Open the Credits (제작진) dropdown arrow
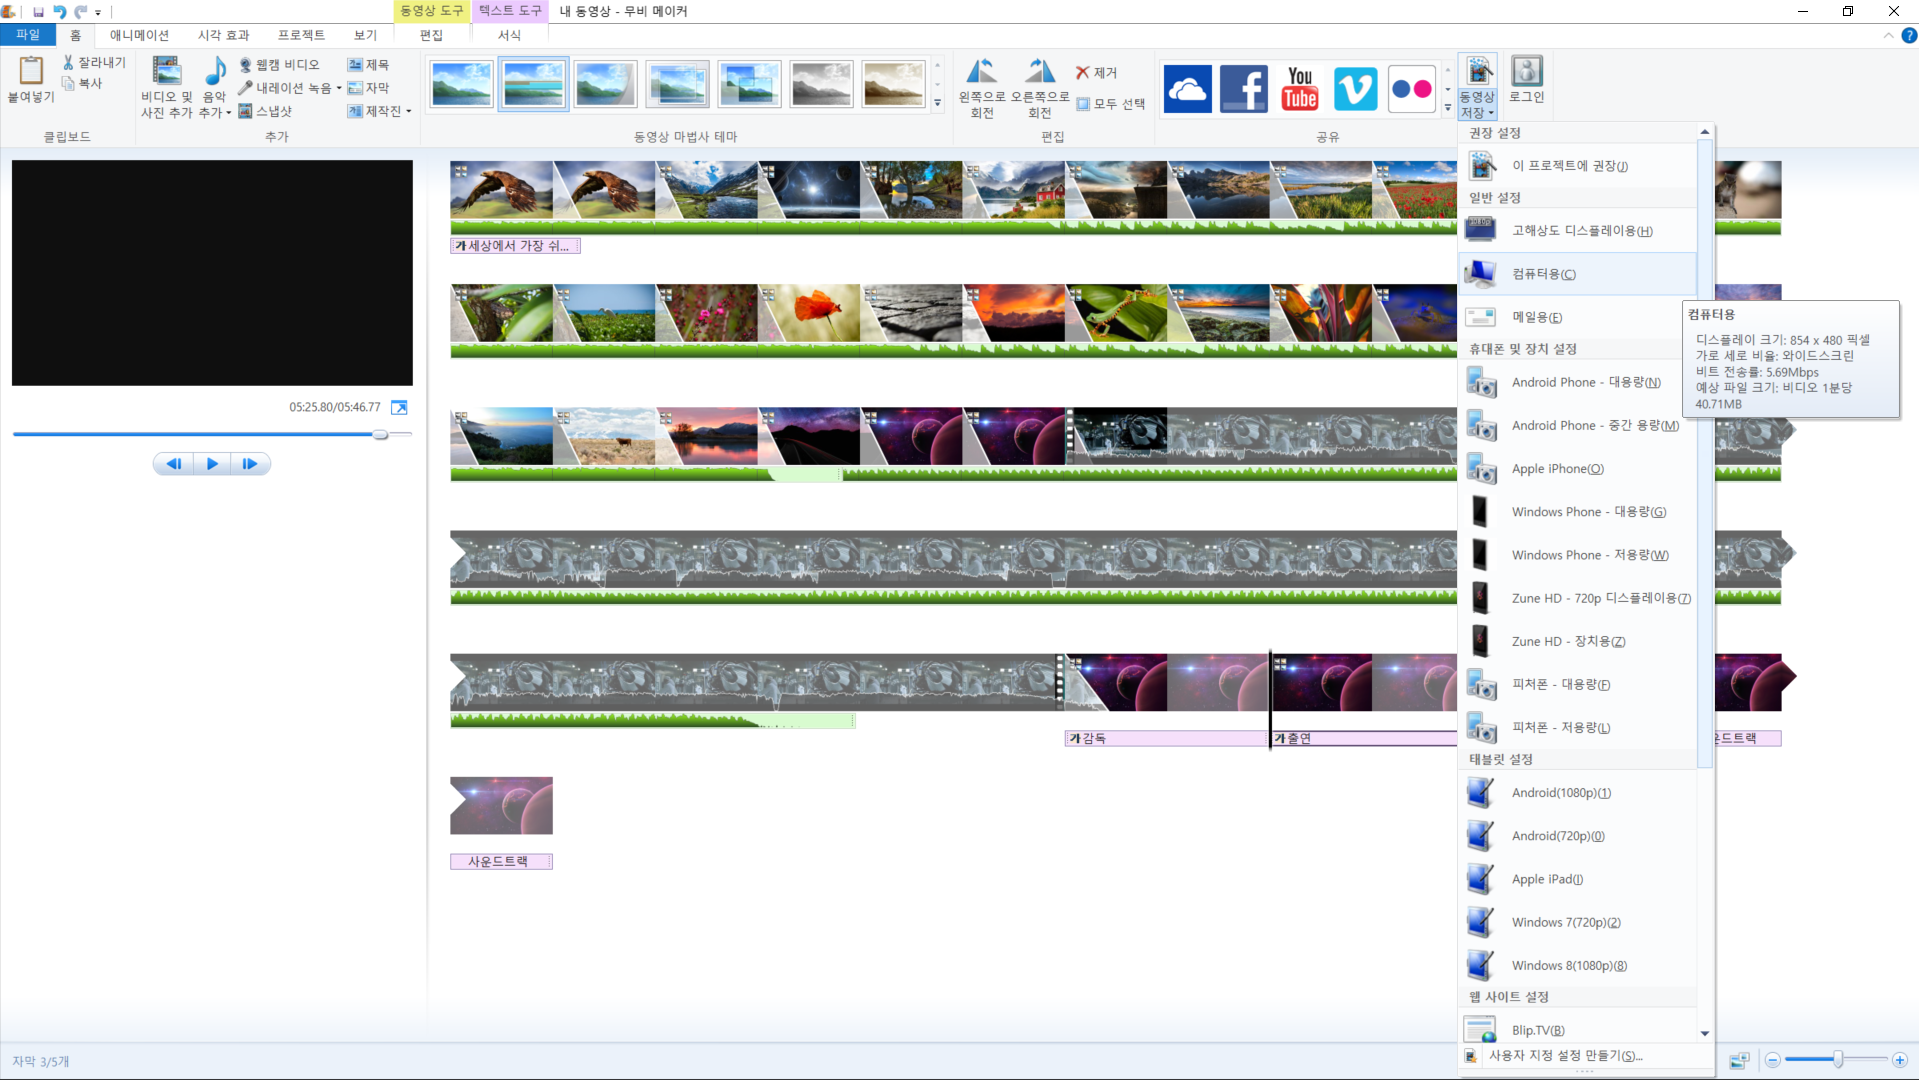 409,111
